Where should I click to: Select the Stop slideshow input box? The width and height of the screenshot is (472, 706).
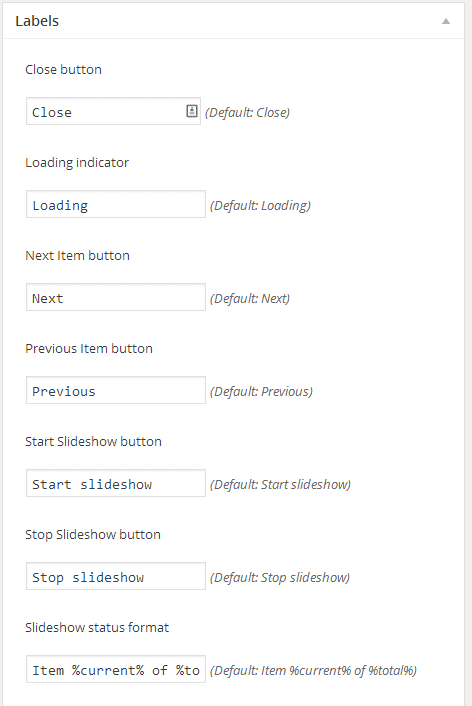(x=116, y=576)
